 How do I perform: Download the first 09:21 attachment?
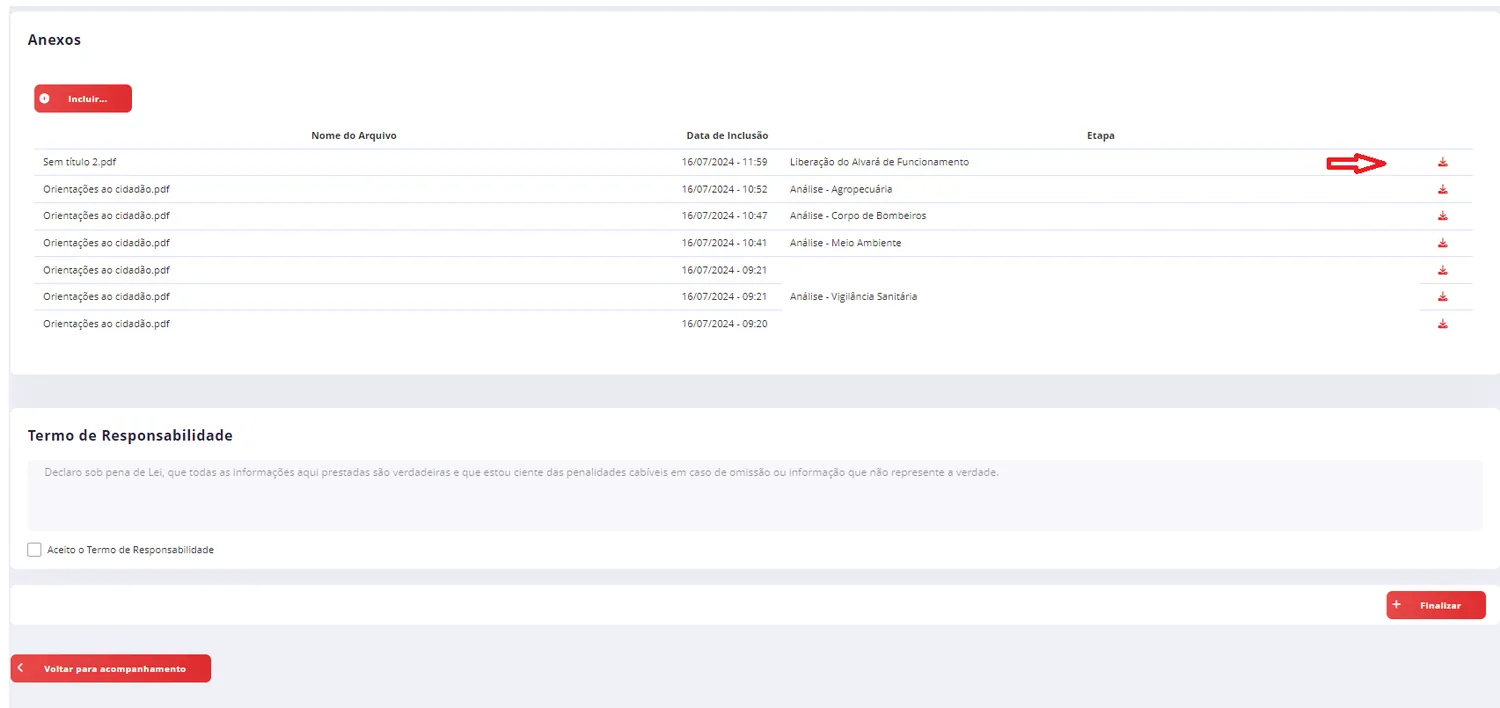click(x=1442, y=270)
